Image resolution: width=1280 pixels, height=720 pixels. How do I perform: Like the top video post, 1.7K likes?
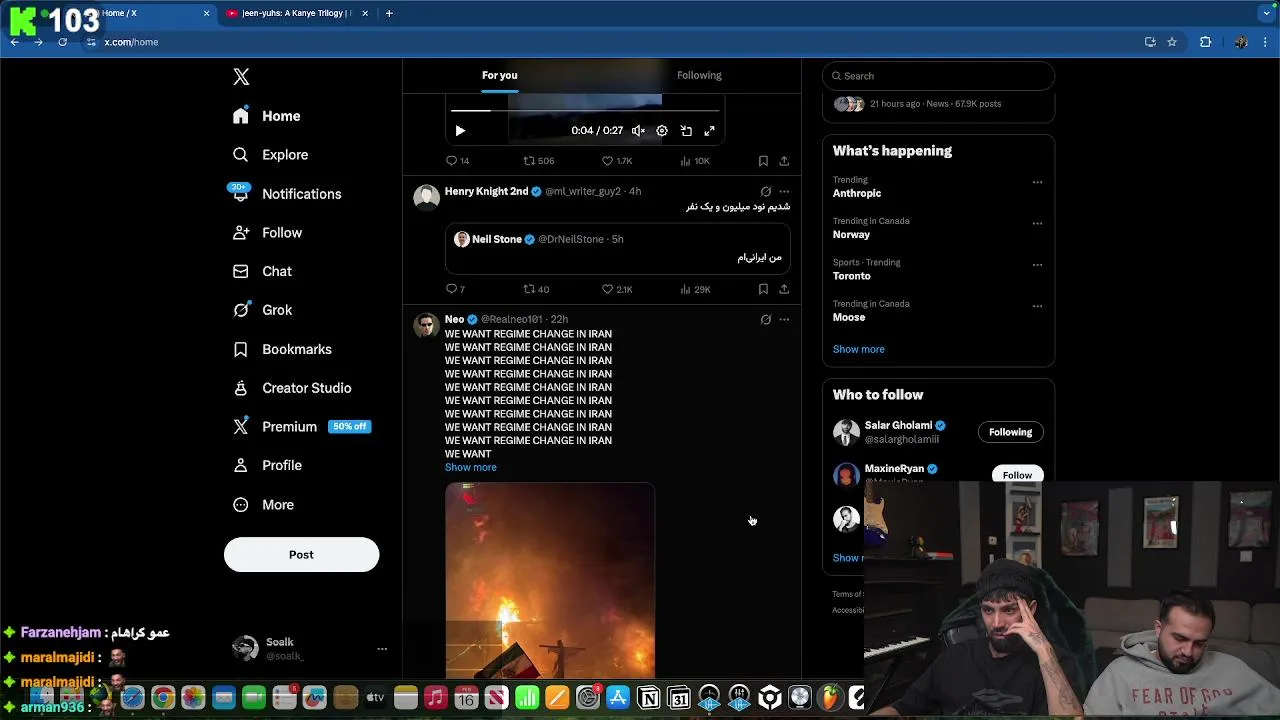[x=617, y=161]
